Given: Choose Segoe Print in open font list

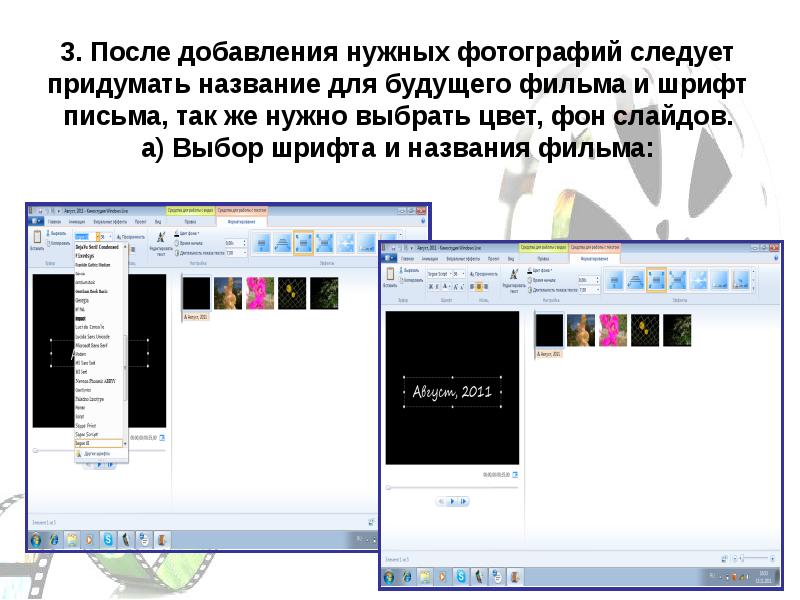Looking at the screenshot, I should click(x=86, y=426).
